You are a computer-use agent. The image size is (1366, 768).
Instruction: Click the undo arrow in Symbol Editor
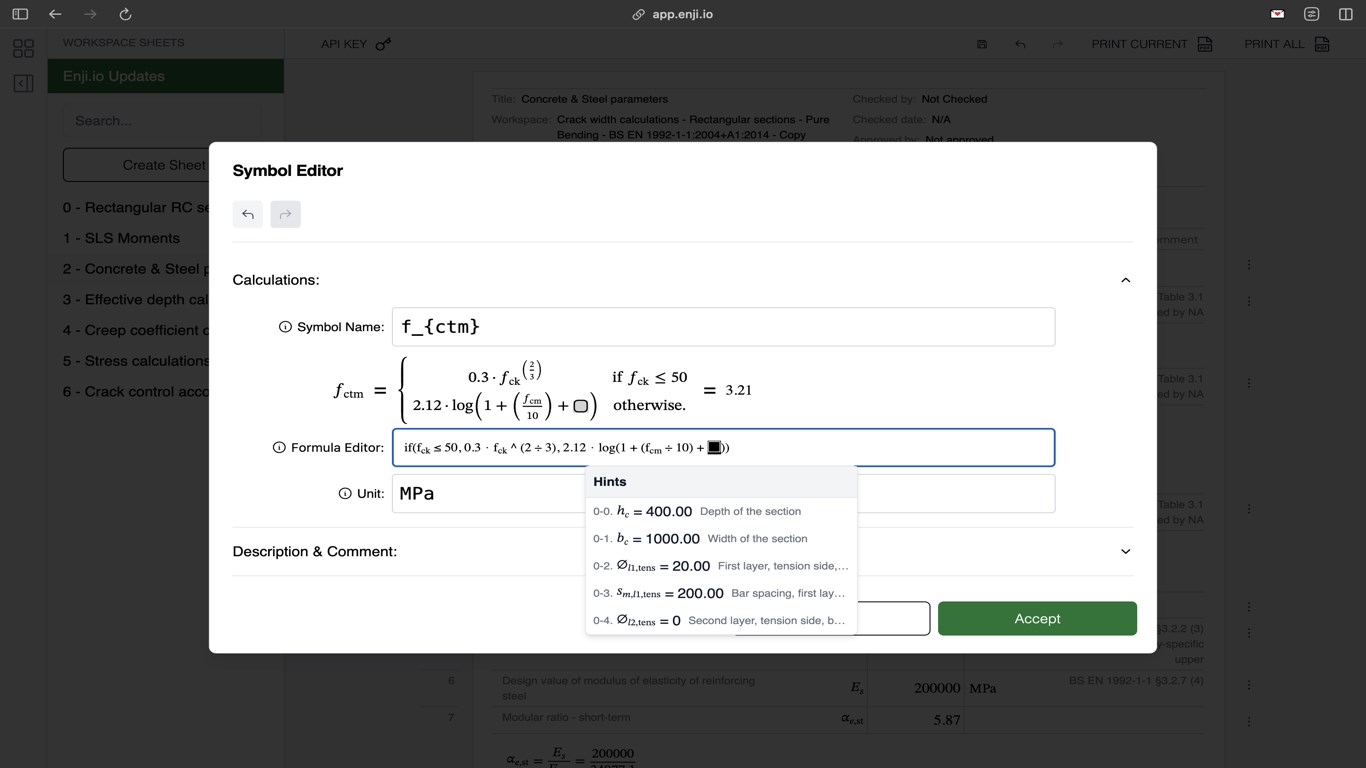coord(248,214)
